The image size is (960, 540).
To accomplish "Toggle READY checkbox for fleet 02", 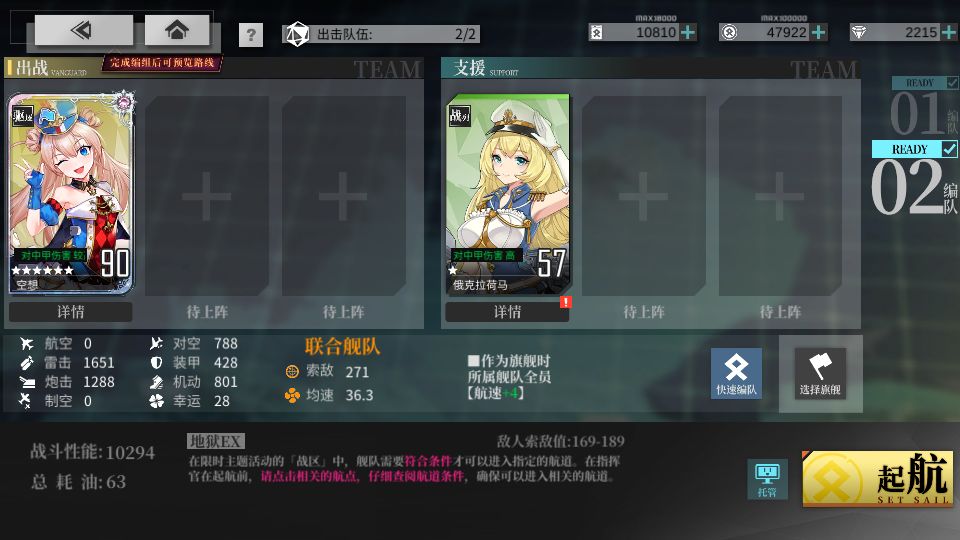I will point(949,149).
